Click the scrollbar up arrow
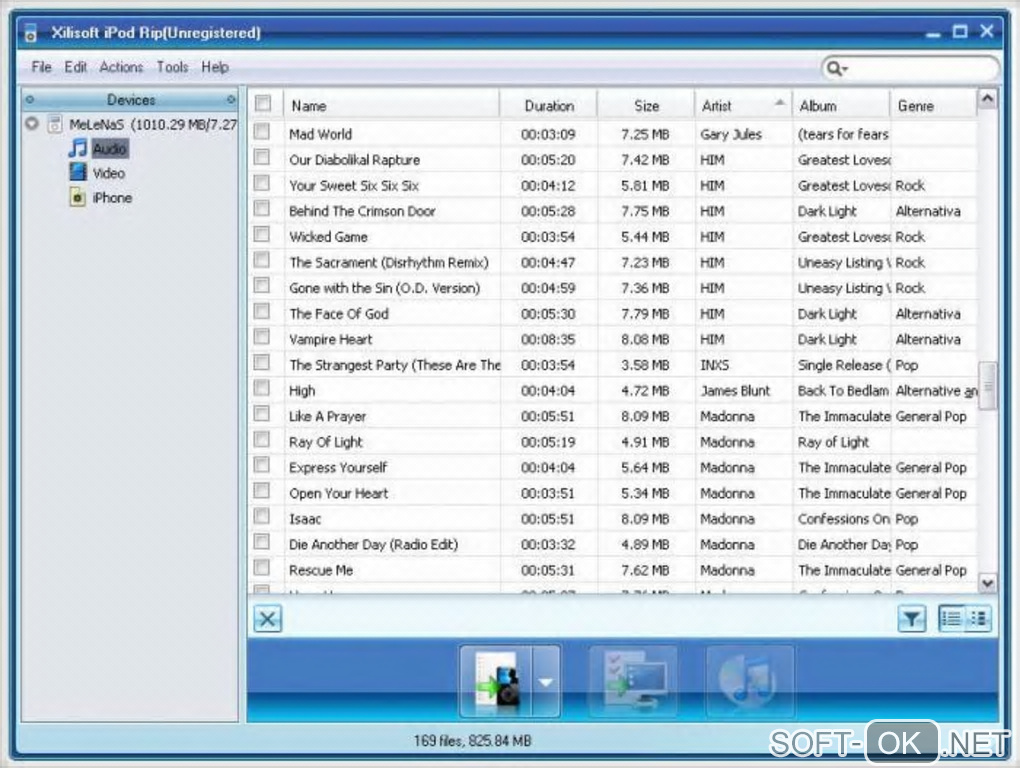The height and width of the screenshot is (768, 1020). tap(987, 99)
